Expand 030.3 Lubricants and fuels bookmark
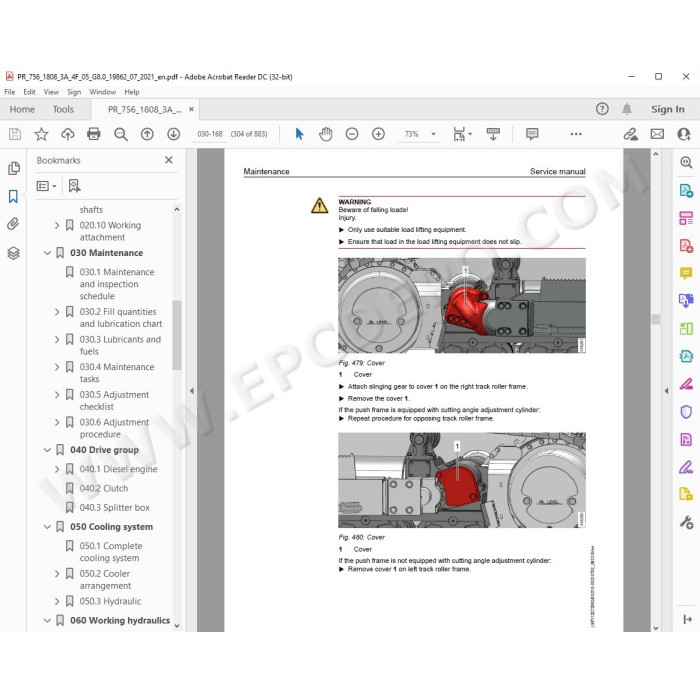 click(57, 340)
